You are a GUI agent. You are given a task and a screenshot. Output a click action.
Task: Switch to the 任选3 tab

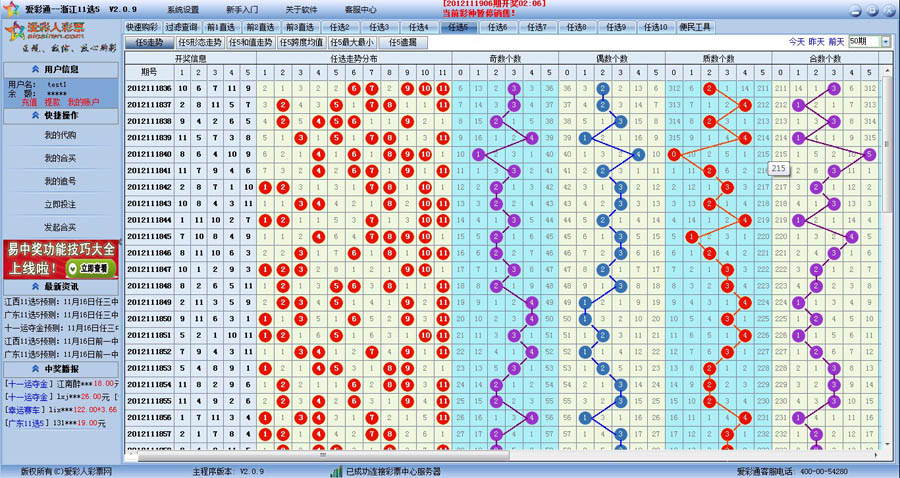pyautogui.click(x=379, y=27)
